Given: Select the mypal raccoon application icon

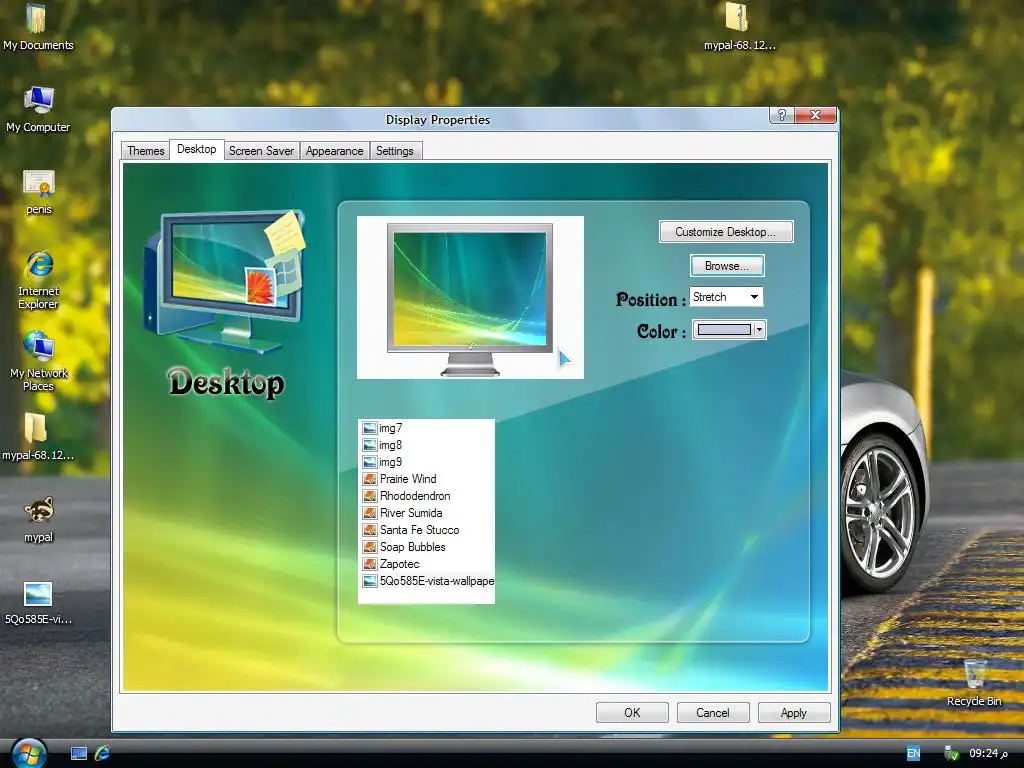Looking at the screenshot, I should tap(39, 519).
